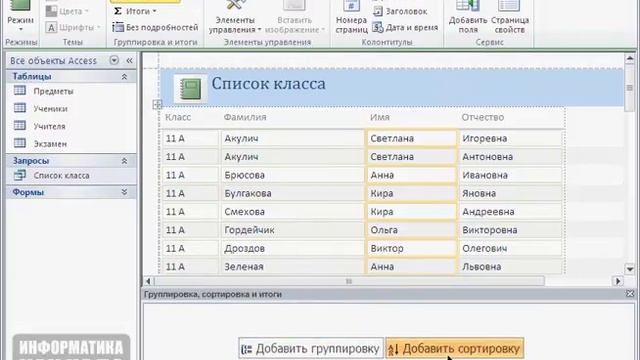Screen dimensions: 640x360
Task: Click the report vertical scrollbar up arrow
Action: point(630,59)
